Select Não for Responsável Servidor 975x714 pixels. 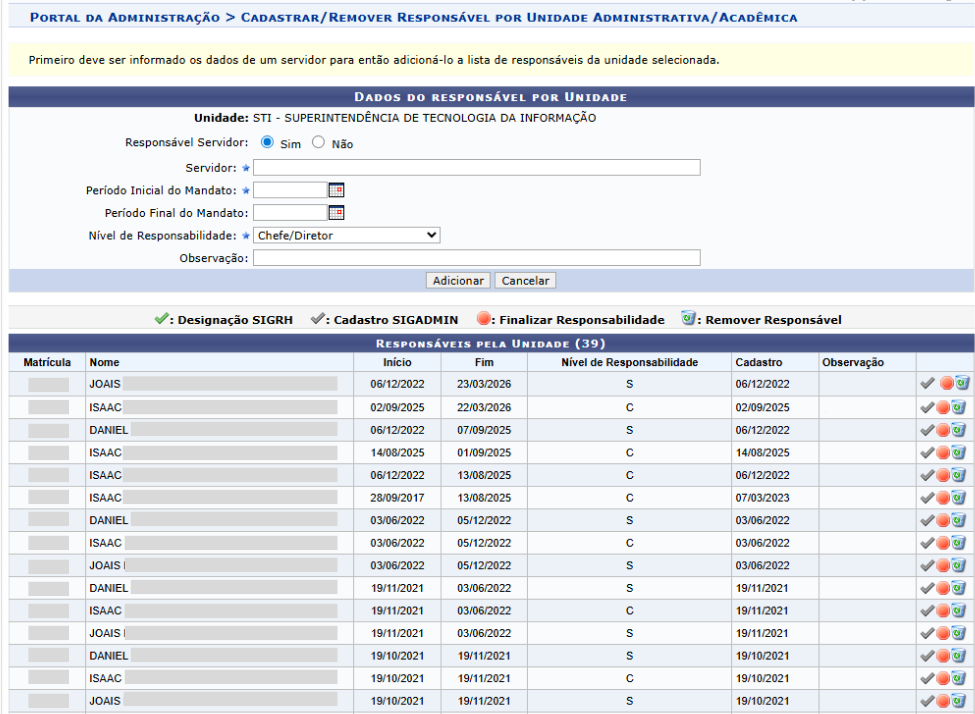319,143
